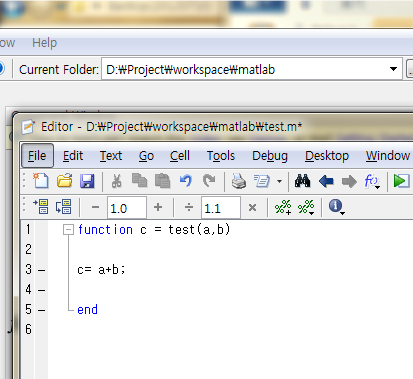Screen dimensions: 413x379
Task: Open a file with the folder icon
Action: (64, 181)
